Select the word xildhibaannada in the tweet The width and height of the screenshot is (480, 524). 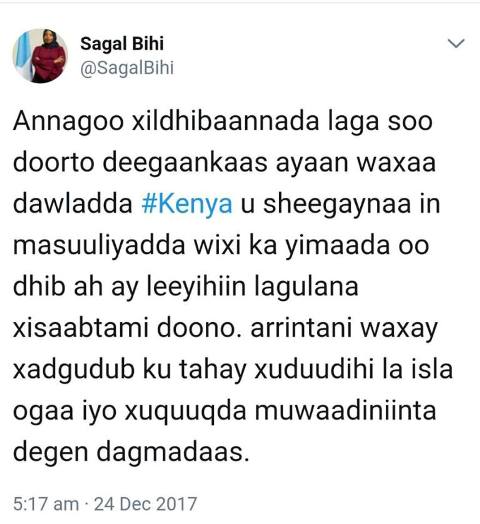point(226,120)
